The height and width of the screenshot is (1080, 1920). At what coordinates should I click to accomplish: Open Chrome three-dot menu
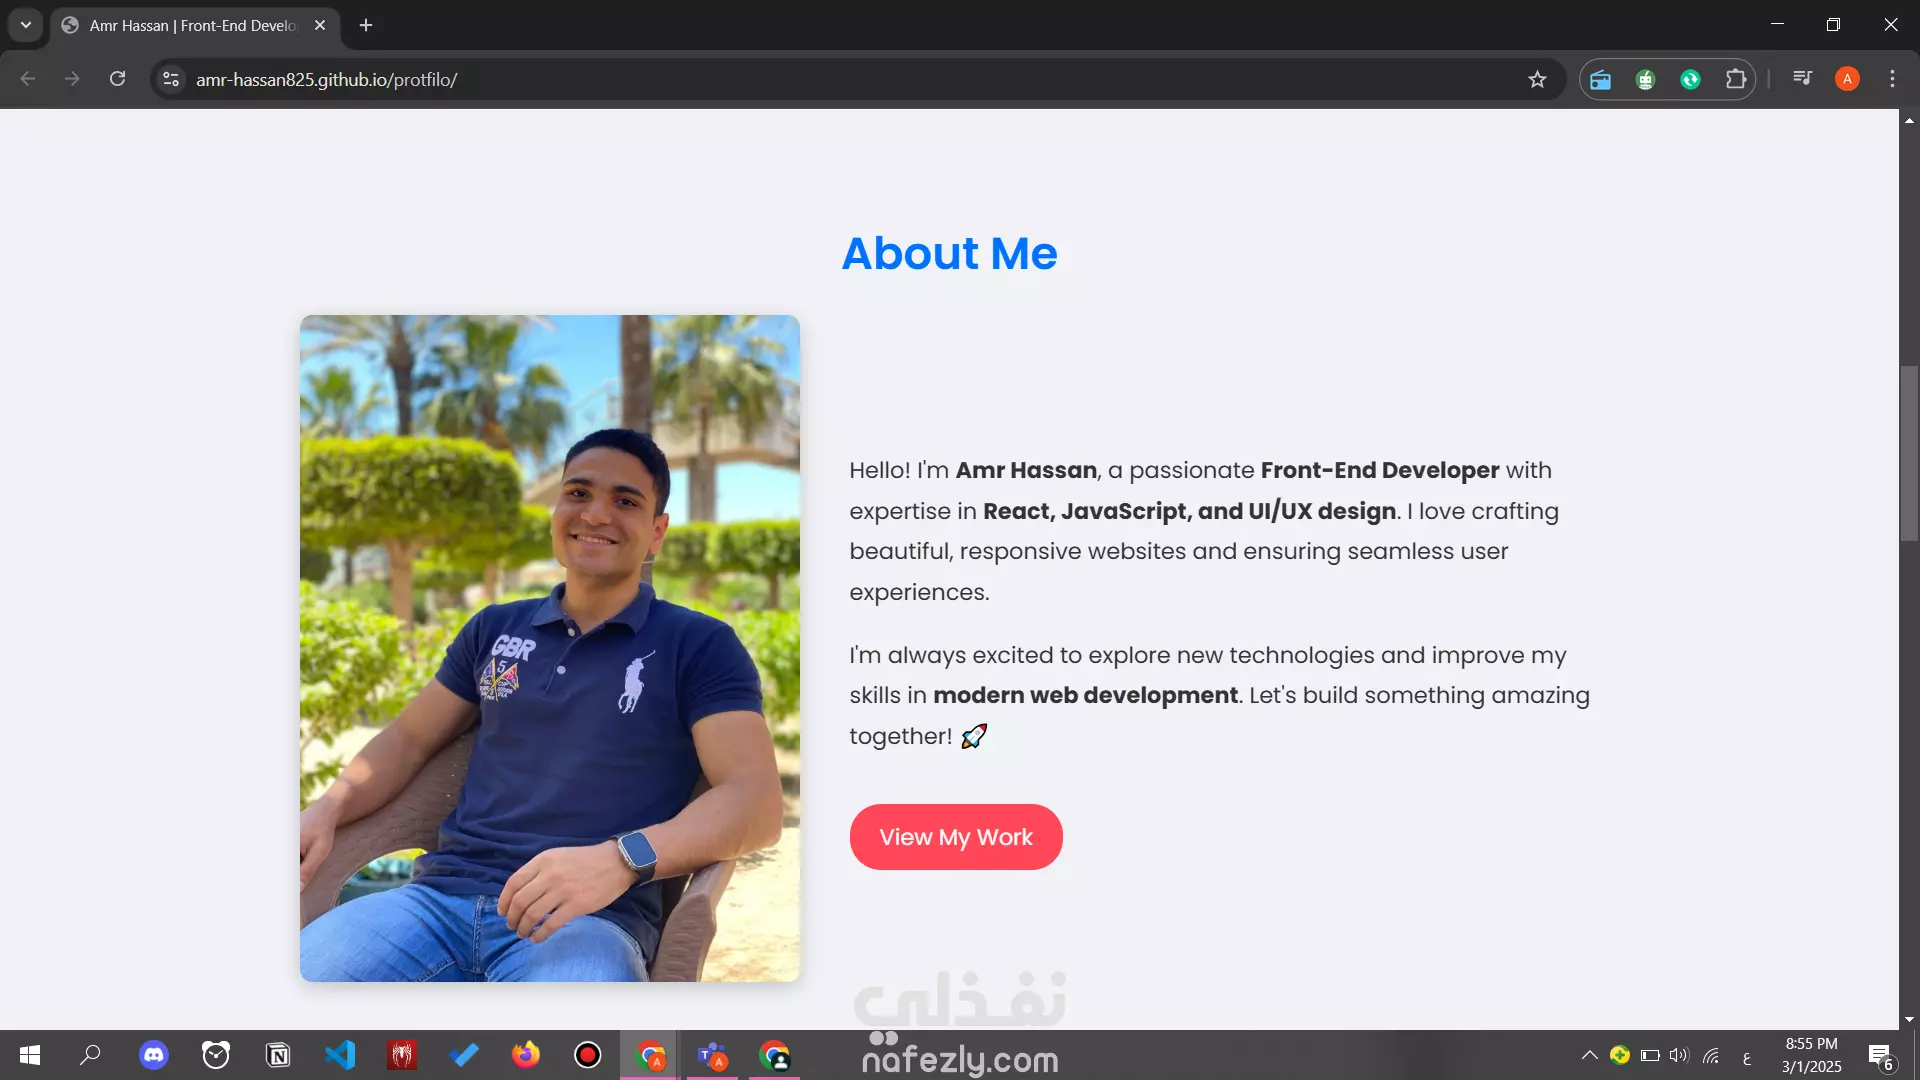[x=1892, y=79]
